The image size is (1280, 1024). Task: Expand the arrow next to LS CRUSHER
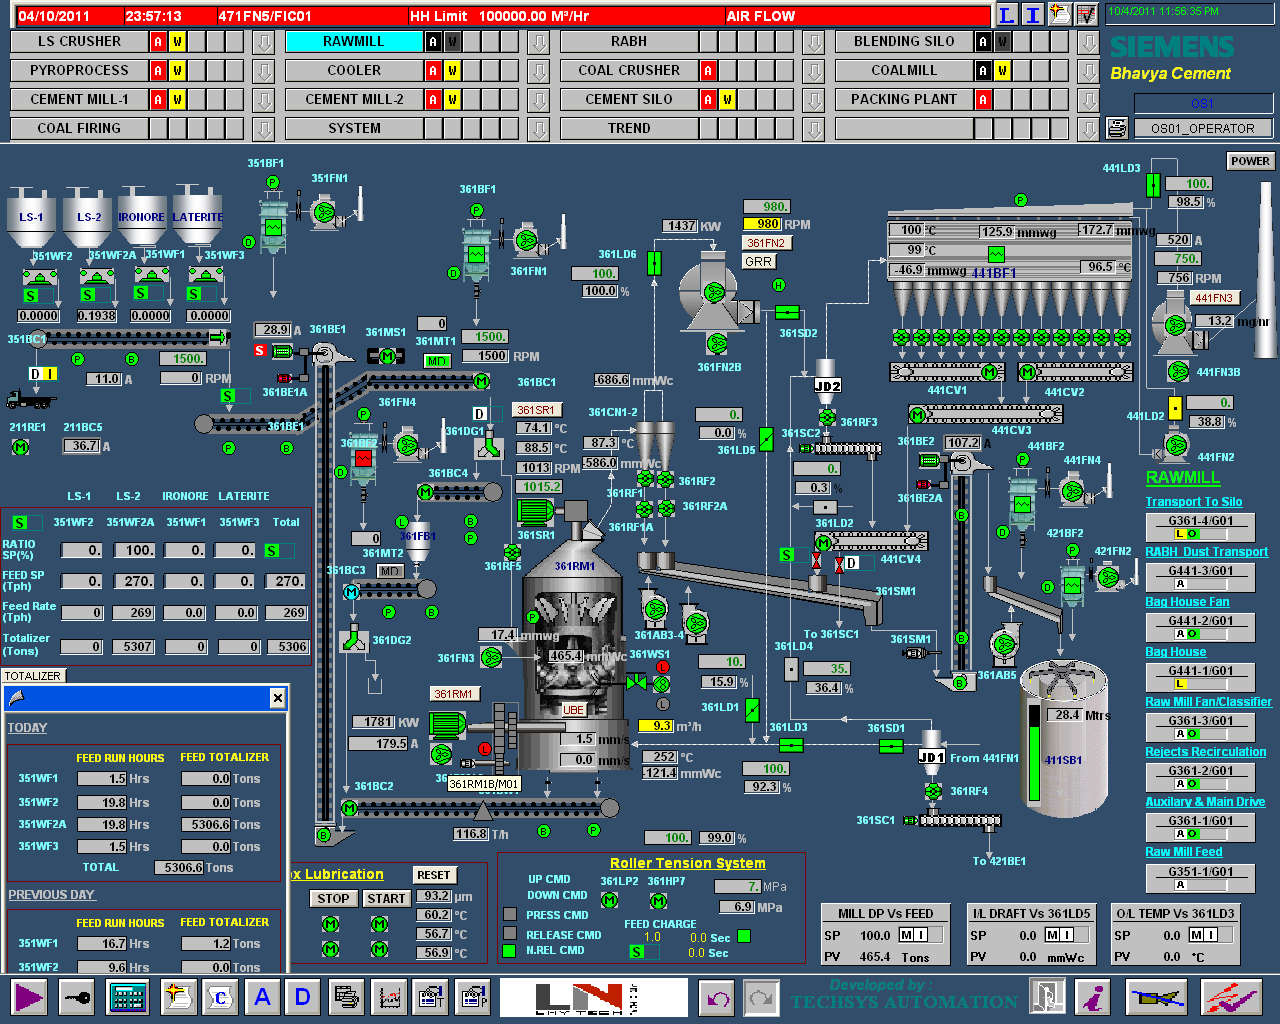pyautogui.click(x=263, y=42)
